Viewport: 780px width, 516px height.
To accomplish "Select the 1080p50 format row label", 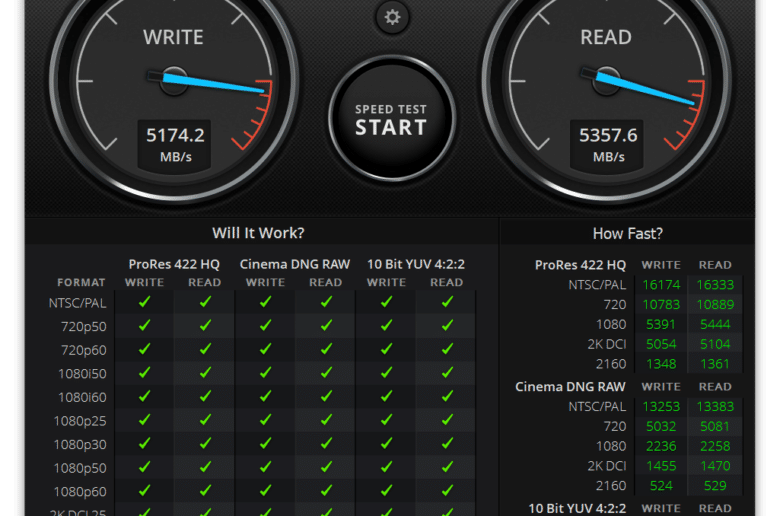I will click(x=80, y=468).
